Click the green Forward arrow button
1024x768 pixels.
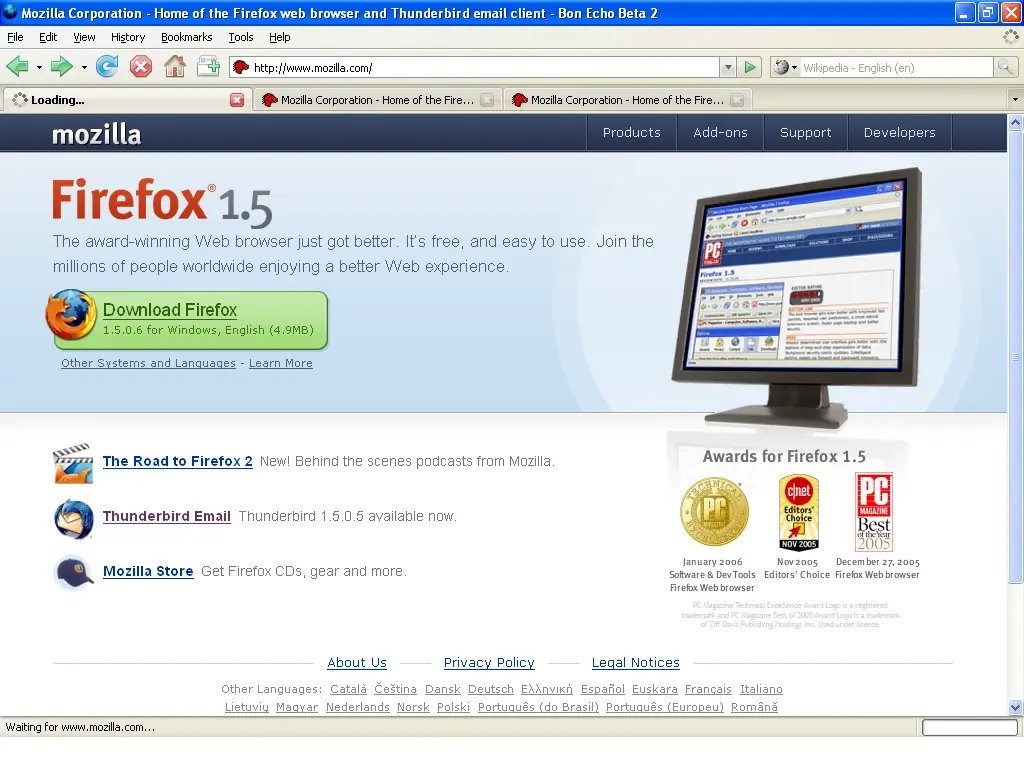click(x=61, y=67)
